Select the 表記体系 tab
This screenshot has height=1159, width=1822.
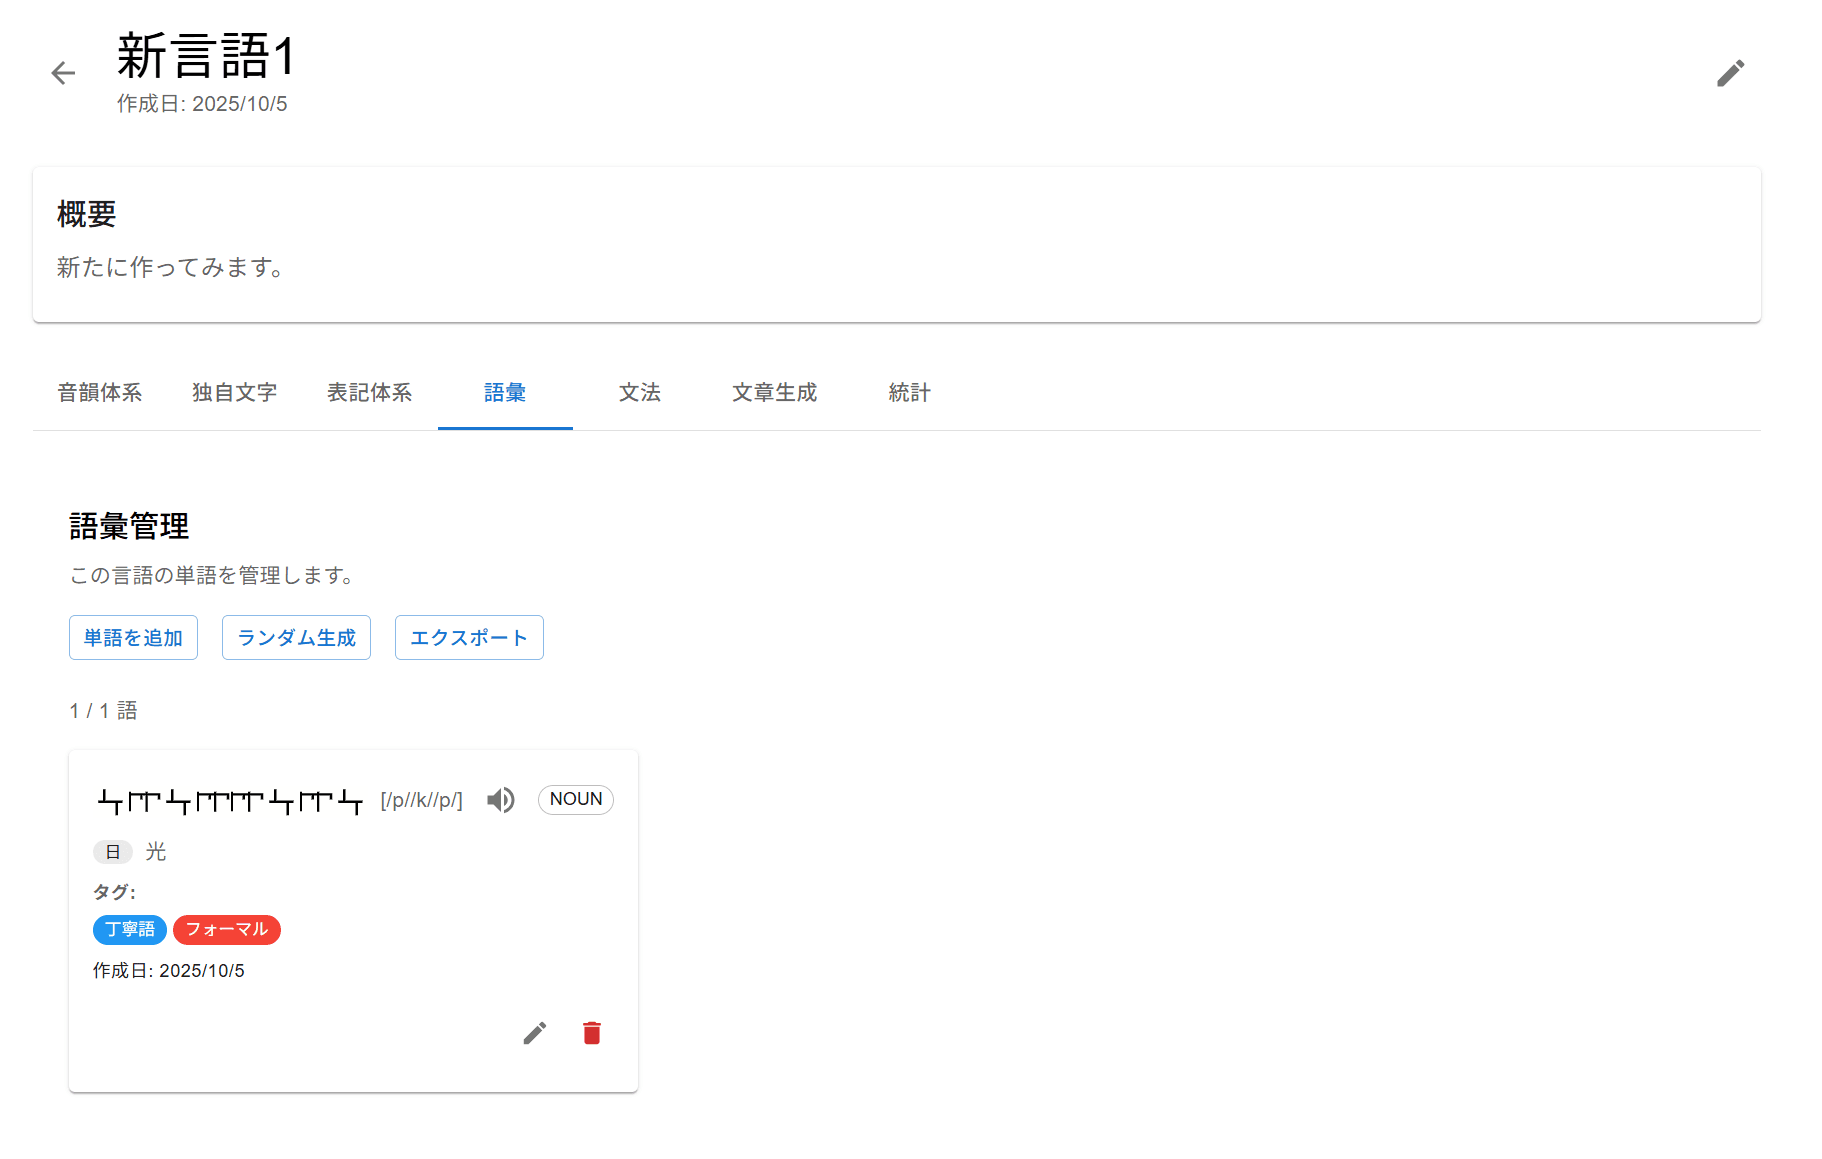370,393
